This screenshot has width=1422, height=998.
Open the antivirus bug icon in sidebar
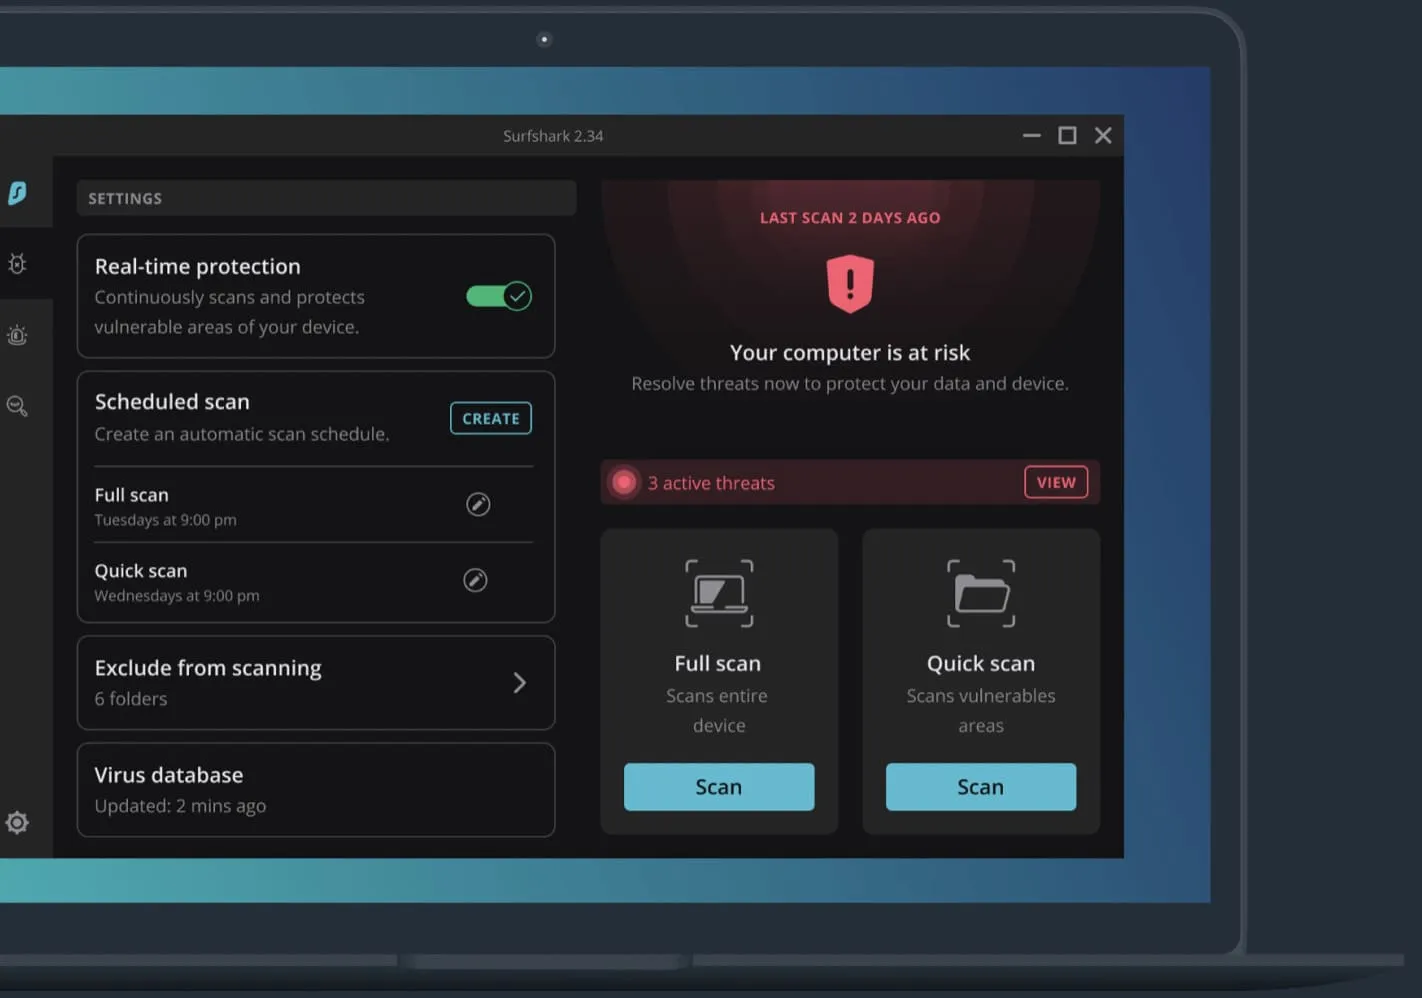pyautogui.click(x=17, y=264)
